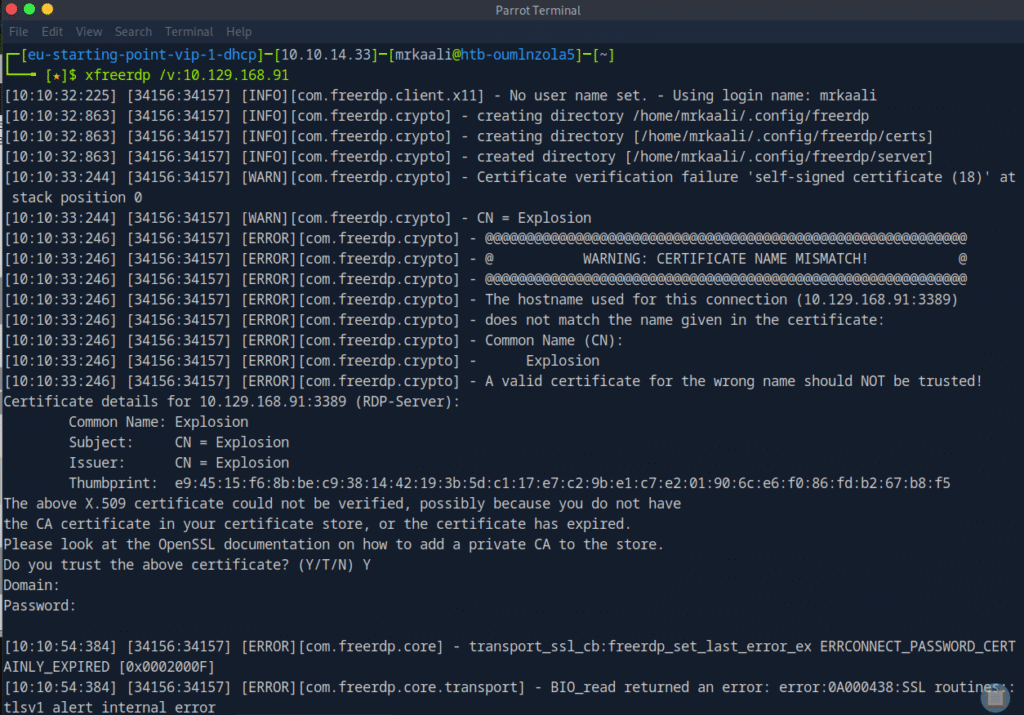Screen dimensions: 1024x715
Task: Open the View menu
Action: click(x=89, y=32)
